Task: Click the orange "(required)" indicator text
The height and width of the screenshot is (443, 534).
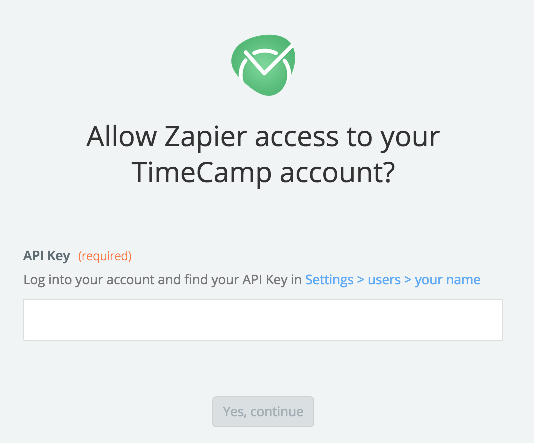Action: tap(105, 256)
